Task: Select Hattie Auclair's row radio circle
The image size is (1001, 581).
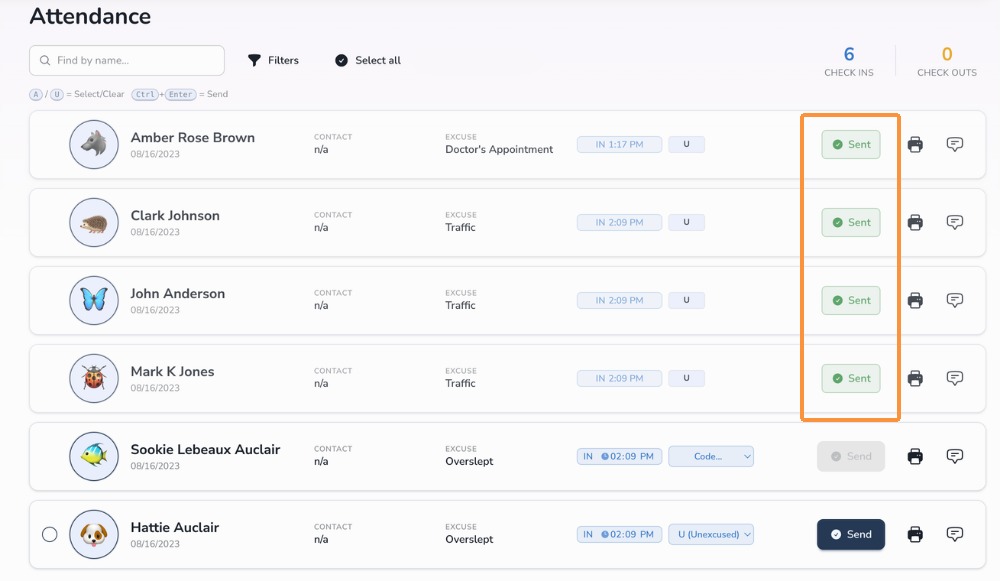Action: [x=50, y=534]
